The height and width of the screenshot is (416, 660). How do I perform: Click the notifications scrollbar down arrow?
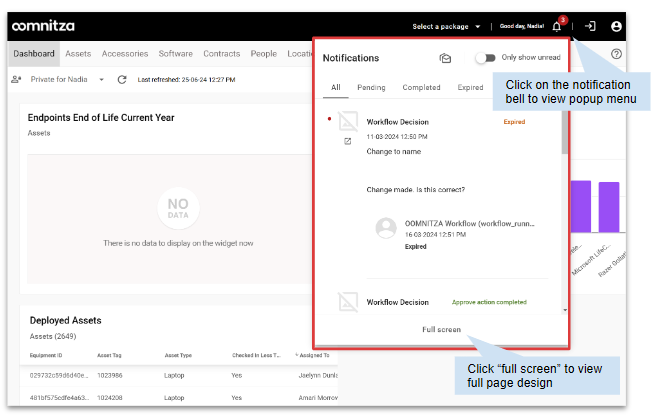(565, 310)
